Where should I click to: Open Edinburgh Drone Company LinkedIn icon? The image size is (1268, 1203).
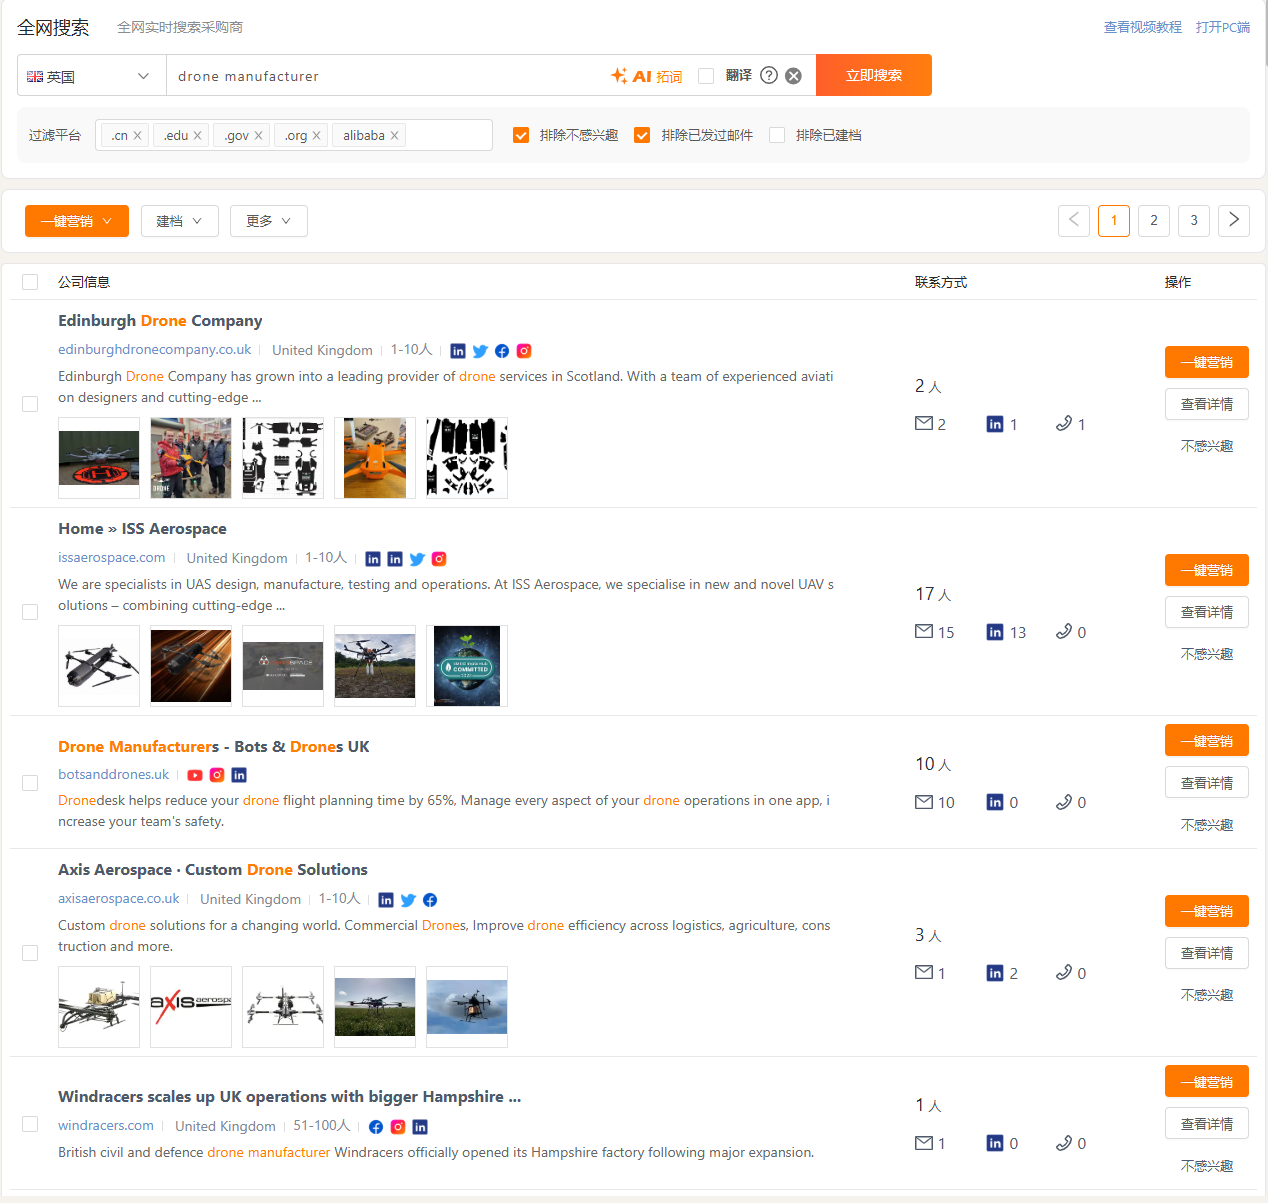tap(458, 351)
